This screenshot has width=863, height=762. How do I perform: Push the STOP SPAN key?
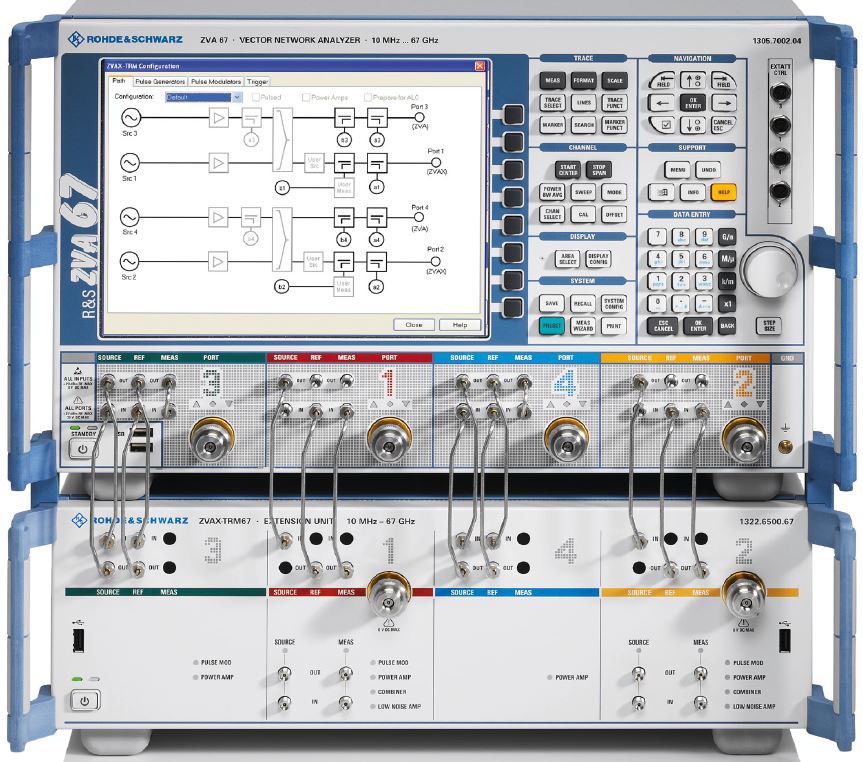tap(599, 170)
